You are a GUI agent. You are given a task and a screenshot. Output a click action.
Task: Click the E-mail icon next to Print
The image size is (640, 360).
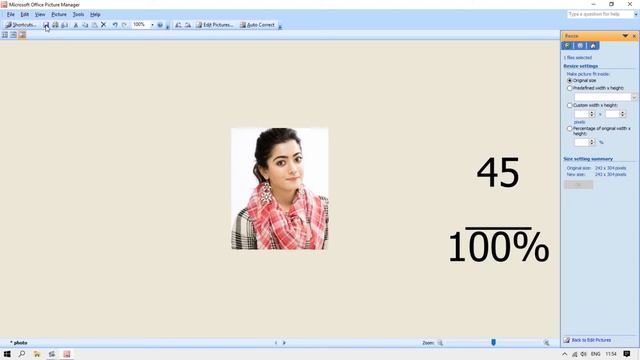pyautogui.click(x=64, y=25)
